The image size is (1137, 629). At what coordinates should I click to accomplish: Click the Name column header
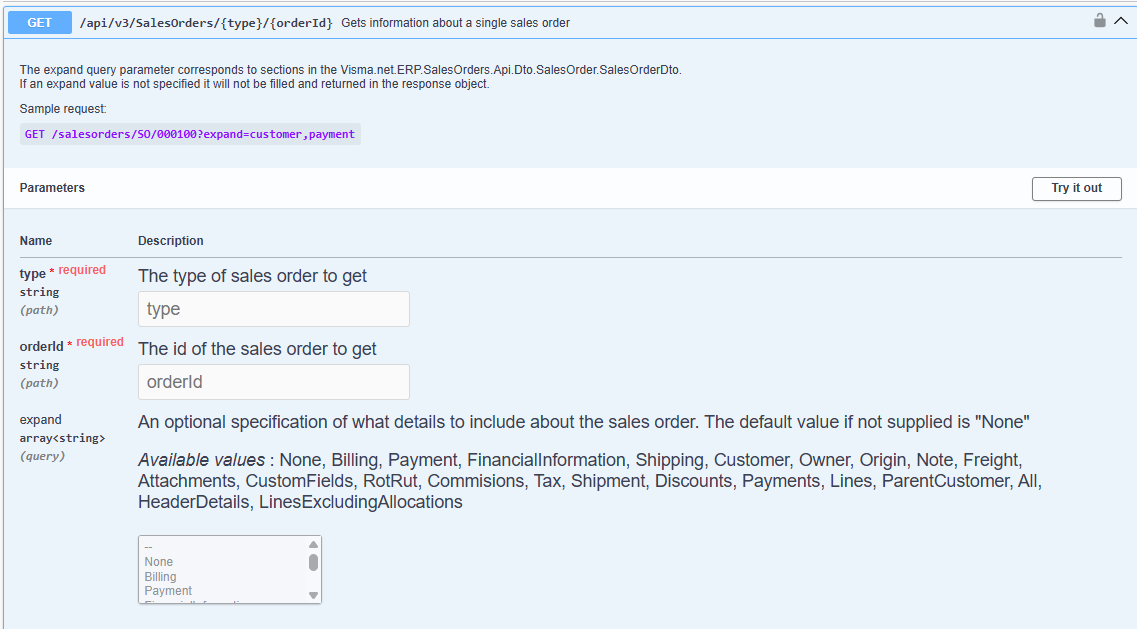coord(36,241)
